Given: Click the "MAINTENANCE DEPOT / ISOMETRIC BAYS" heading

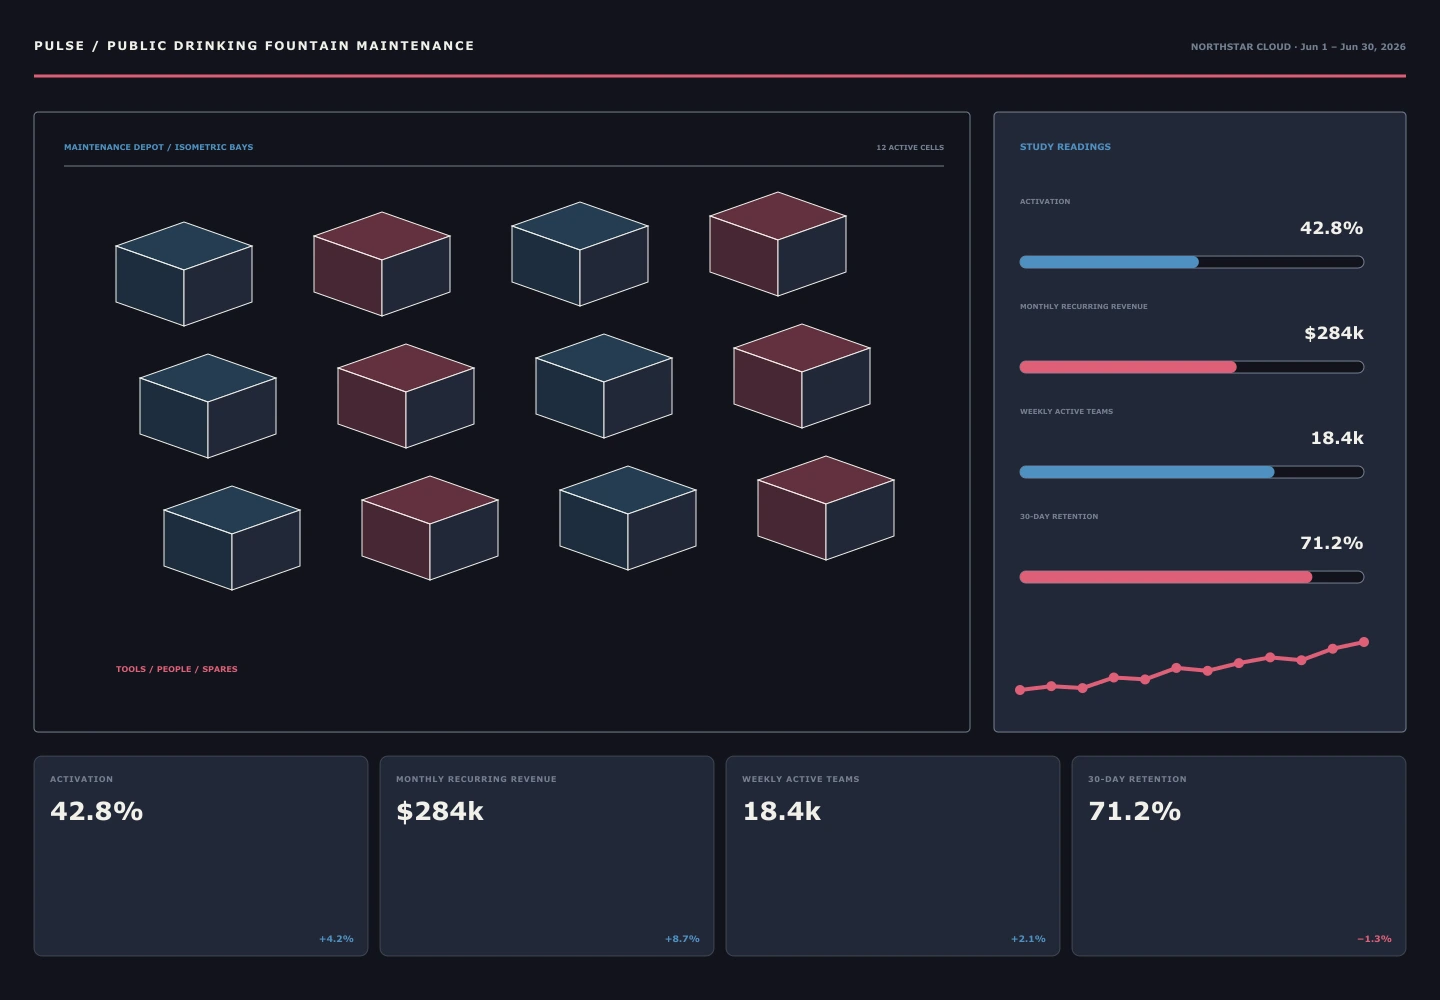Looking at the screenshot, I should pyautogui.click(x=158, y=147).
